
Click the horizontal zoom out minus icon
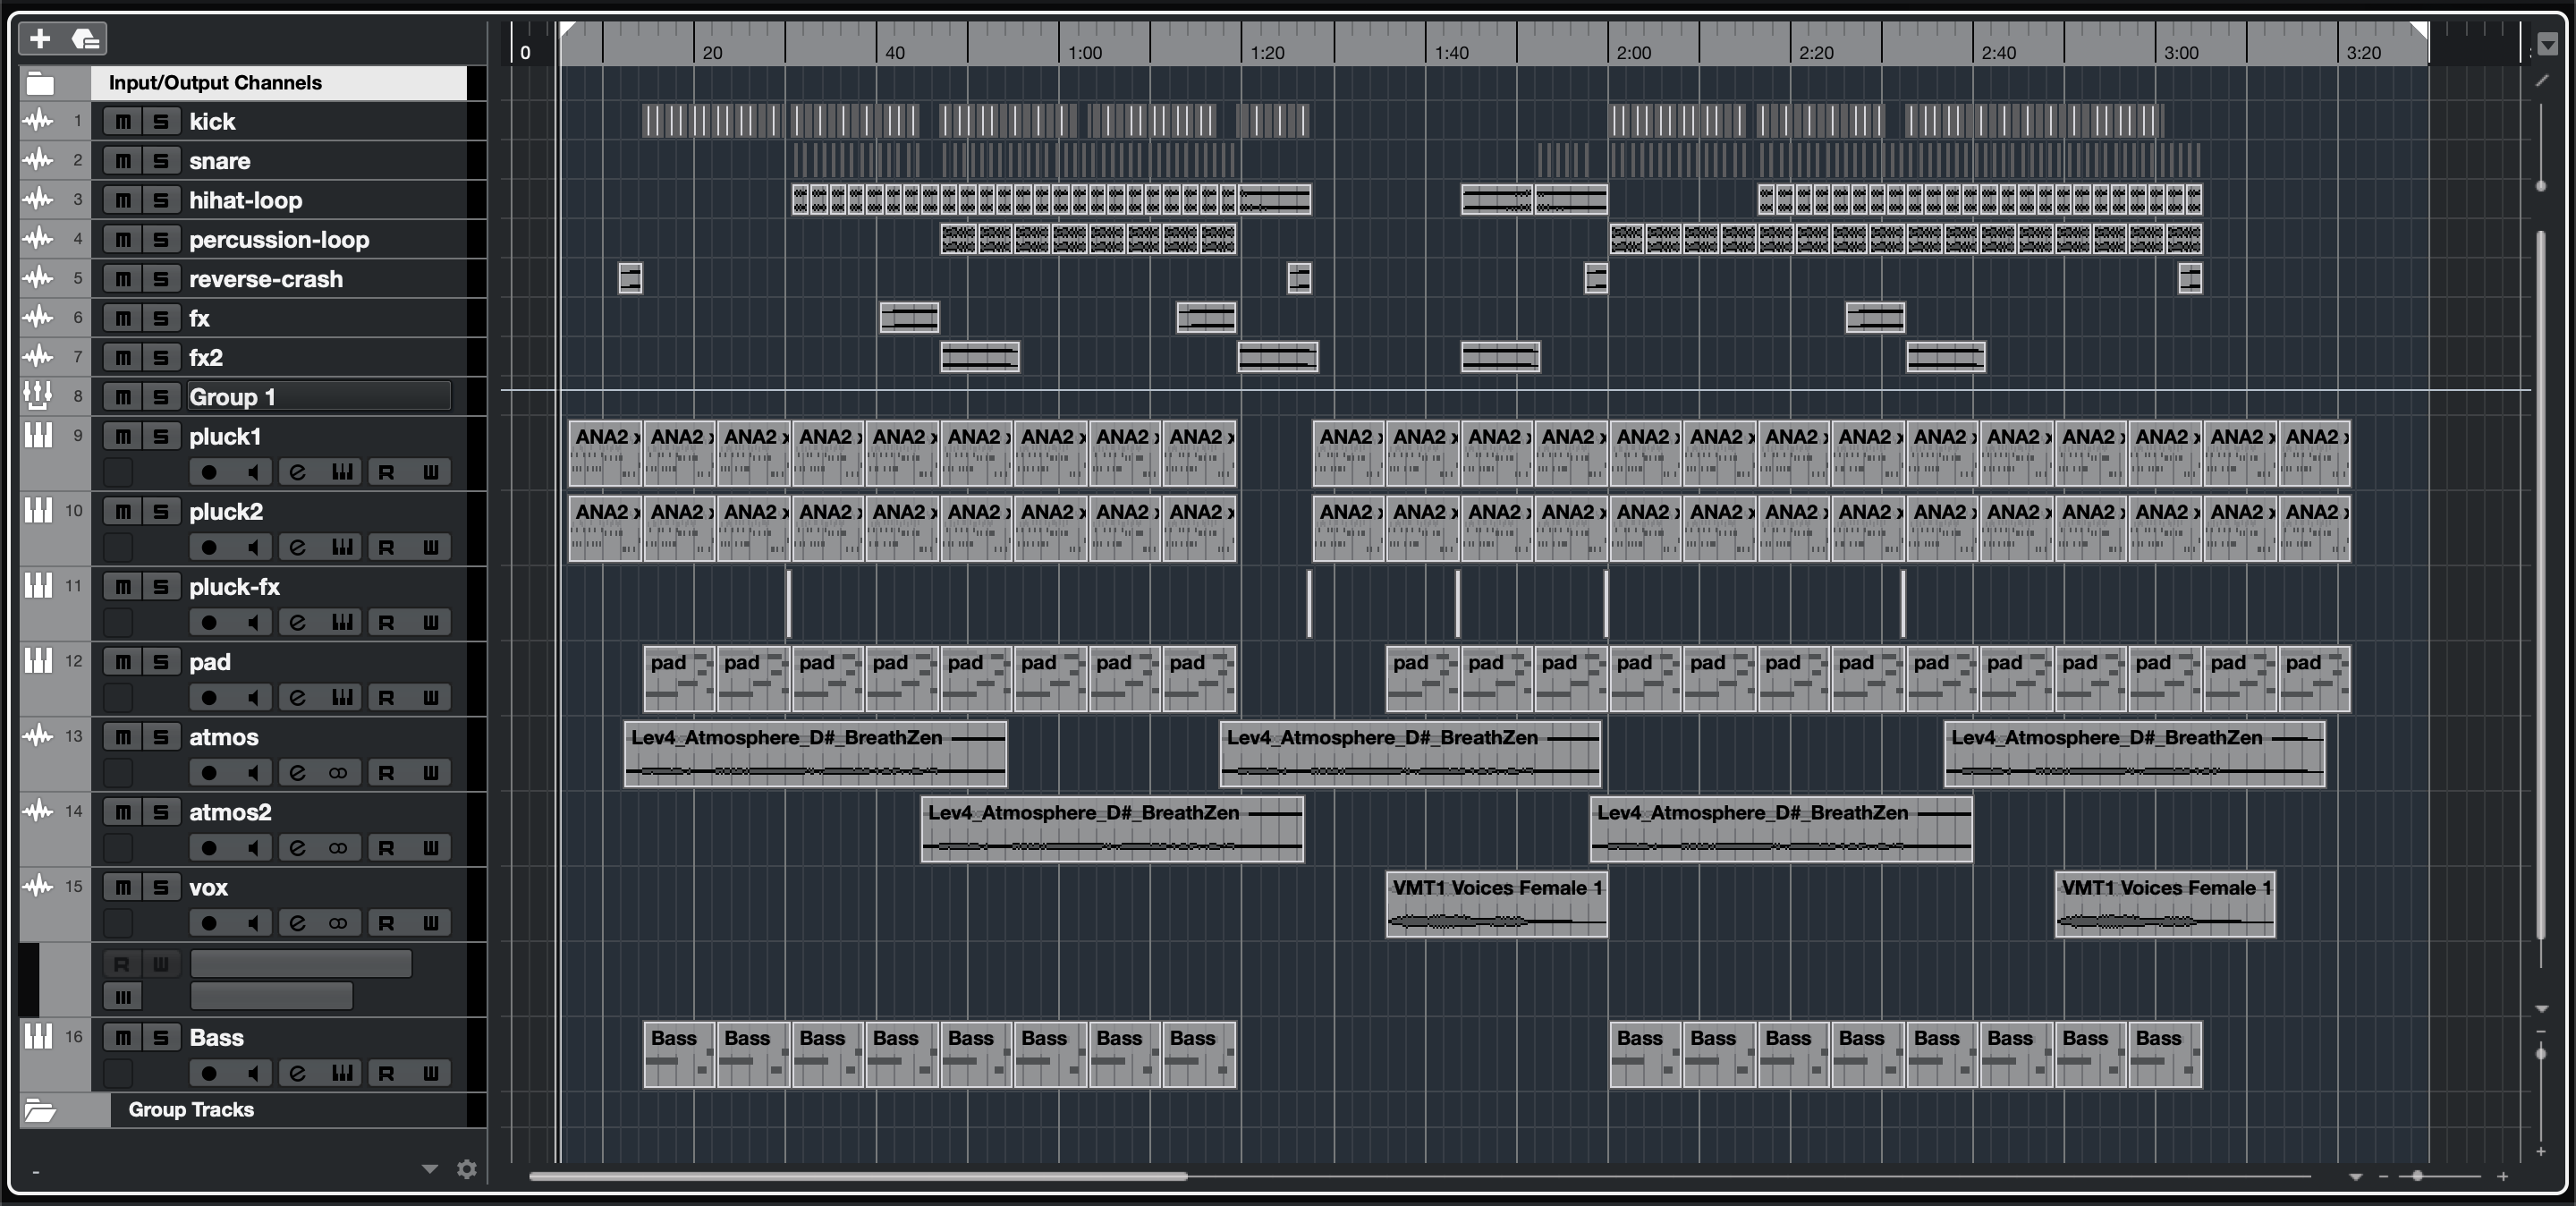(2383, 1176)
